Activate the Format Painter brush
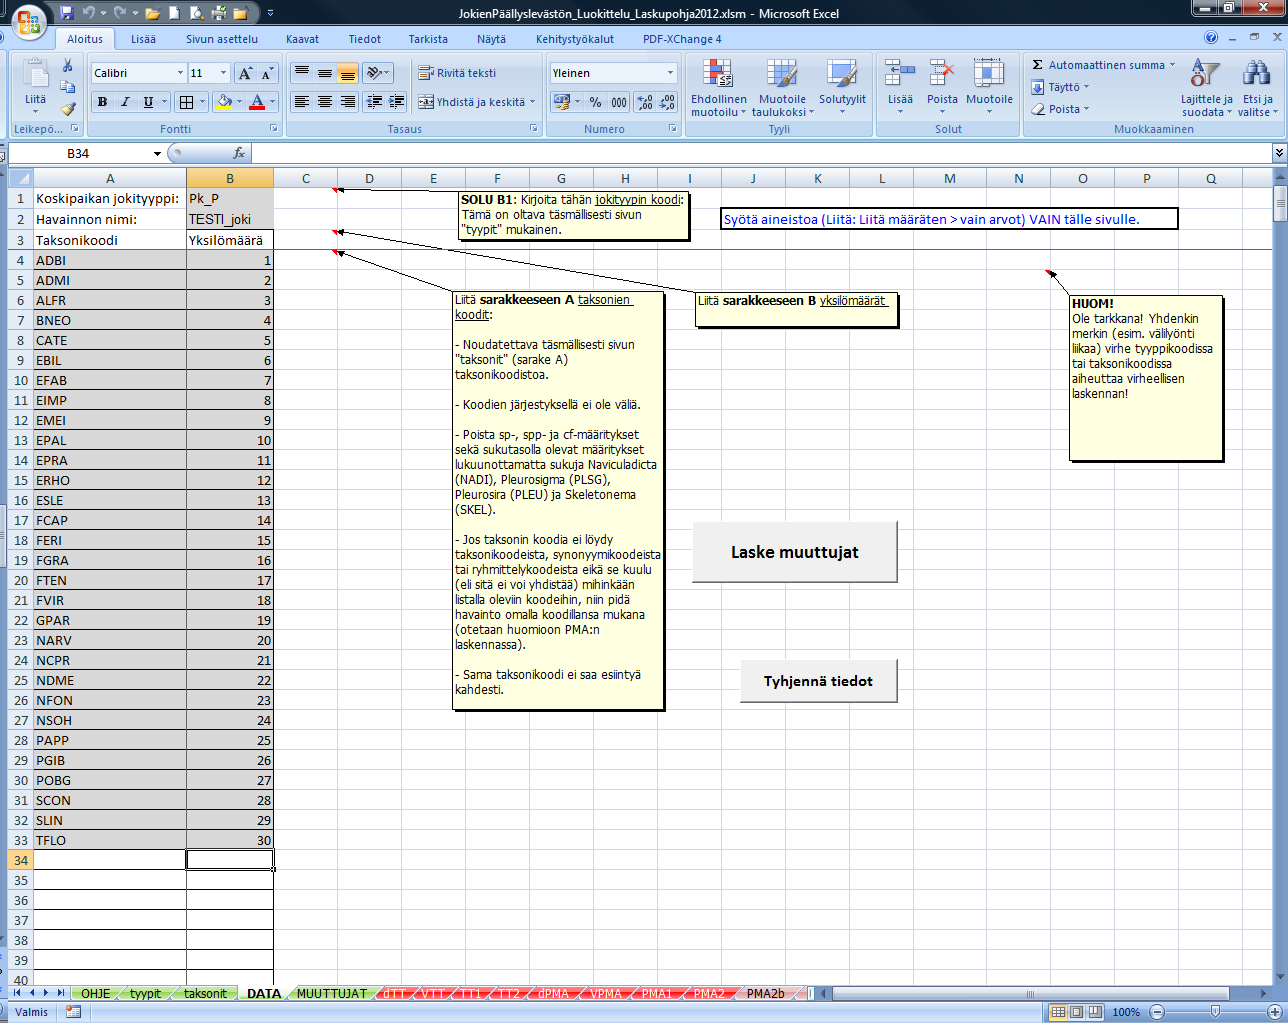 coord(67,109)
